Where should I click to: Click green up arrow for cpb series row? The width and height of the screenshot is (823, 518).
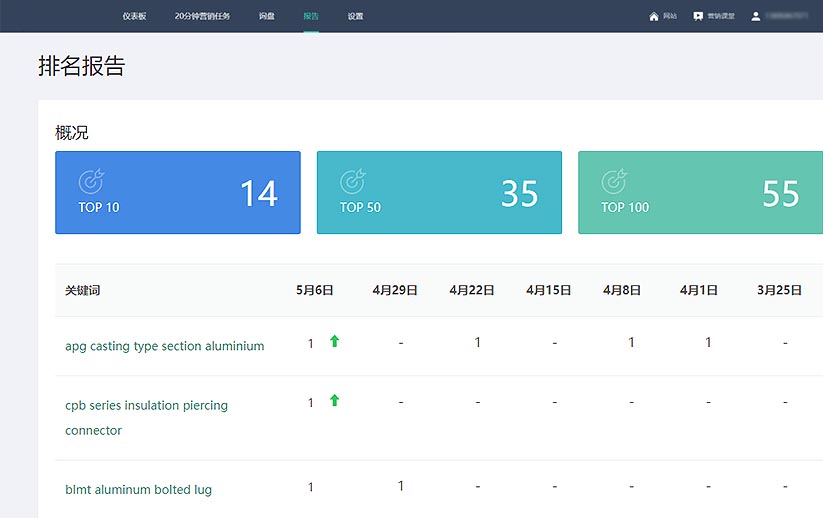[x=334, y=401]
